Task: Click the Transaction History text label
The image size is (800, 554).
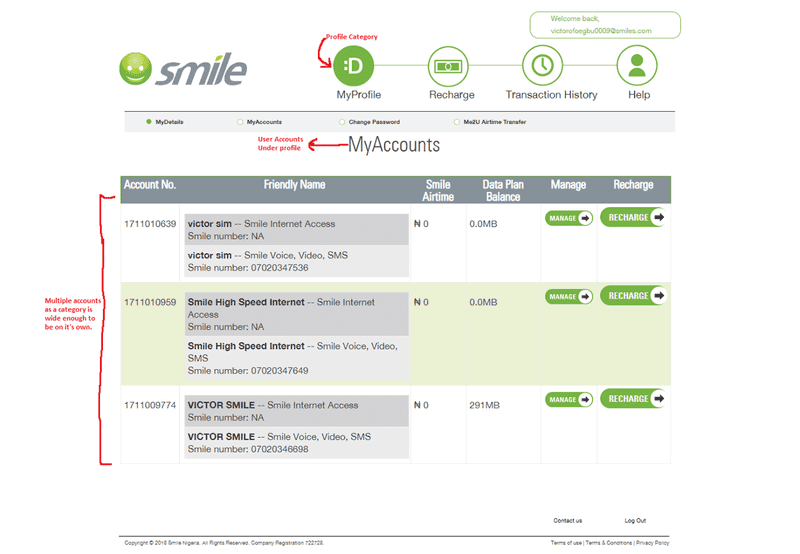Action: tap(552, 95)
